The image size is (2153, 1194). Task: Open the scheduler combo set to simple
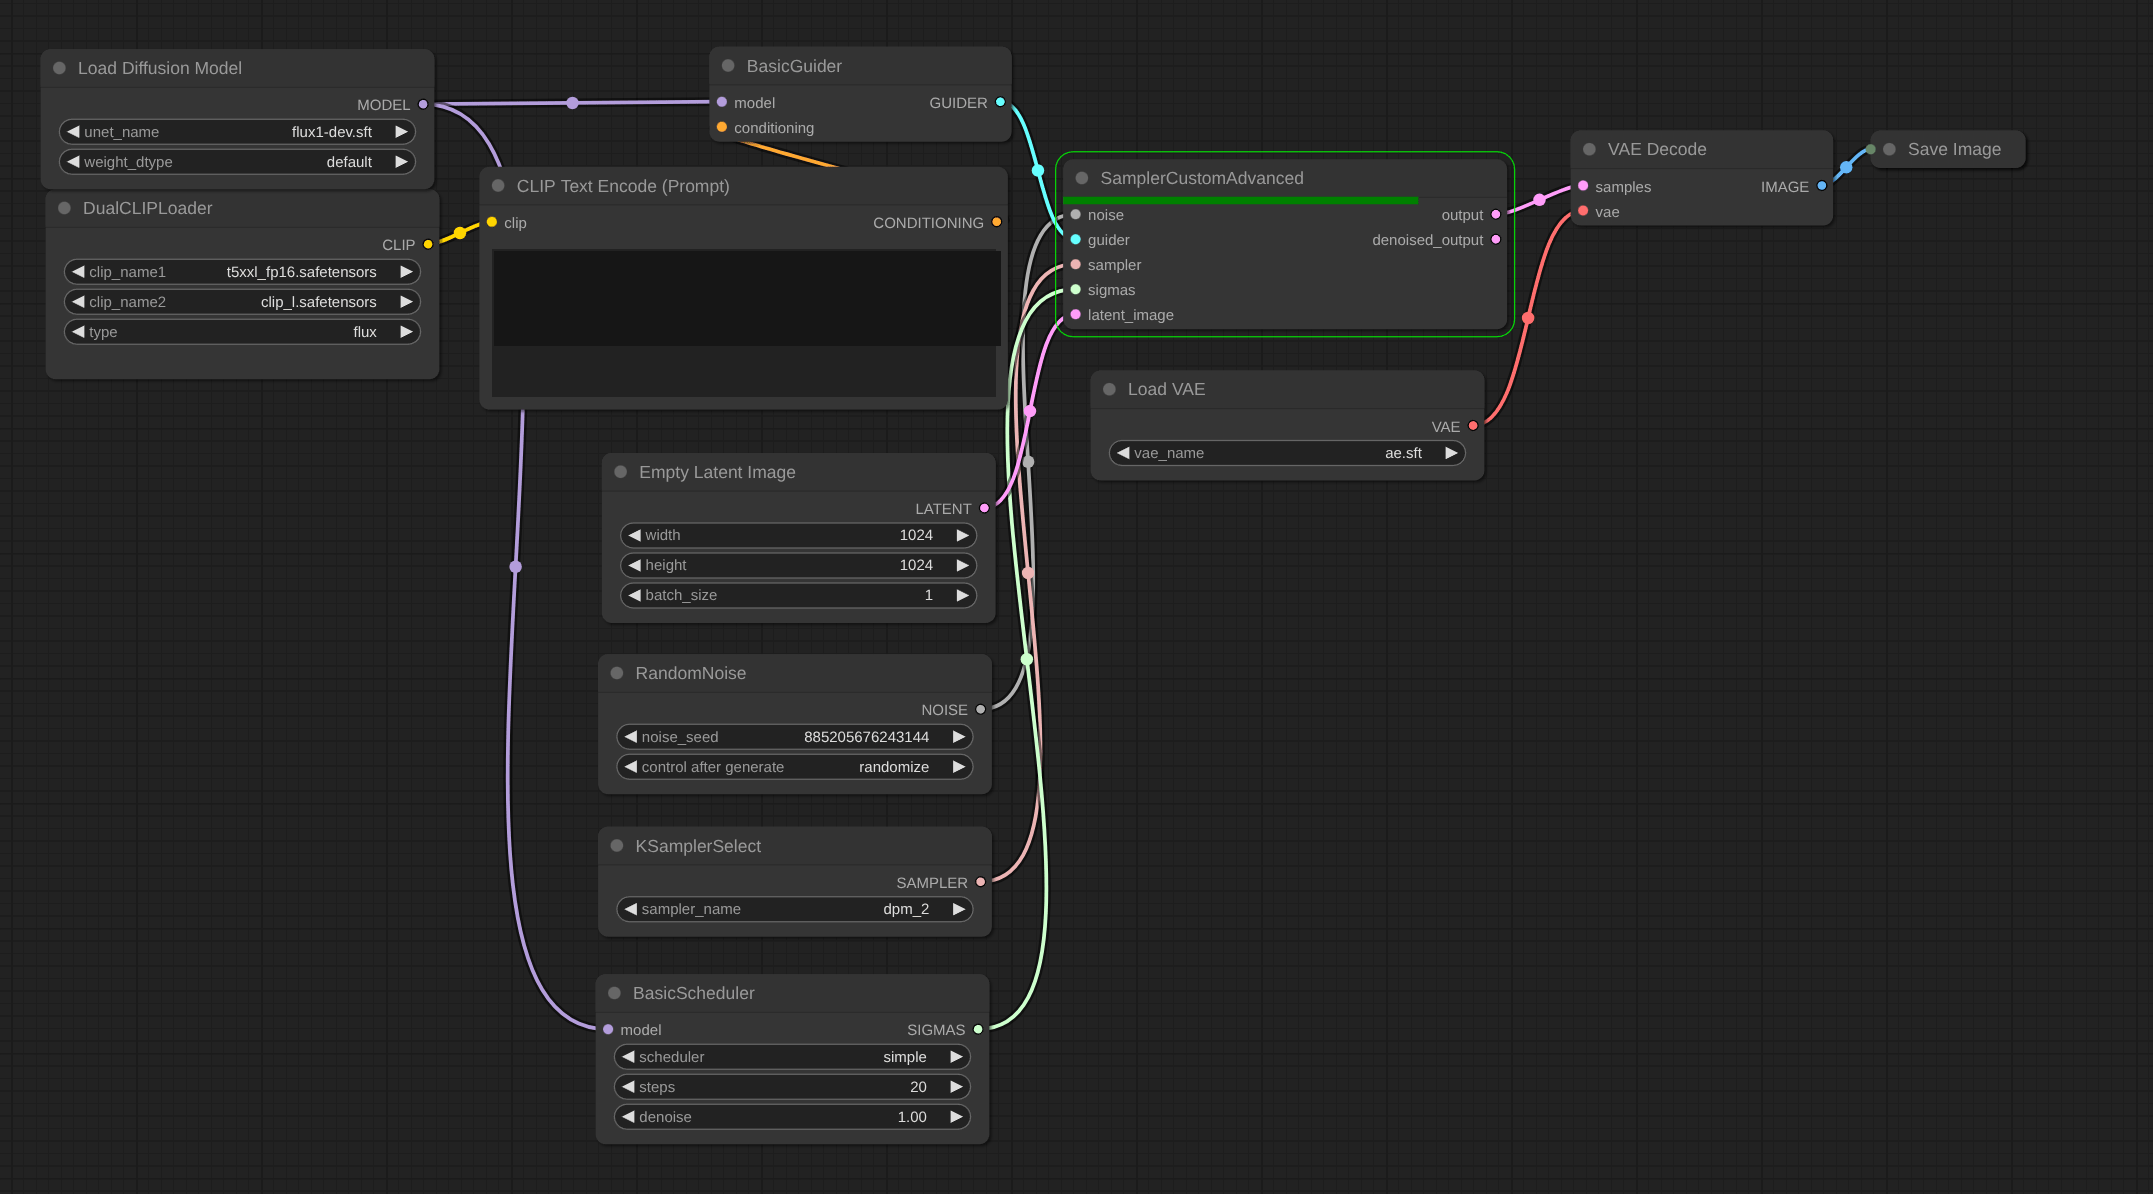point(792,1057)
